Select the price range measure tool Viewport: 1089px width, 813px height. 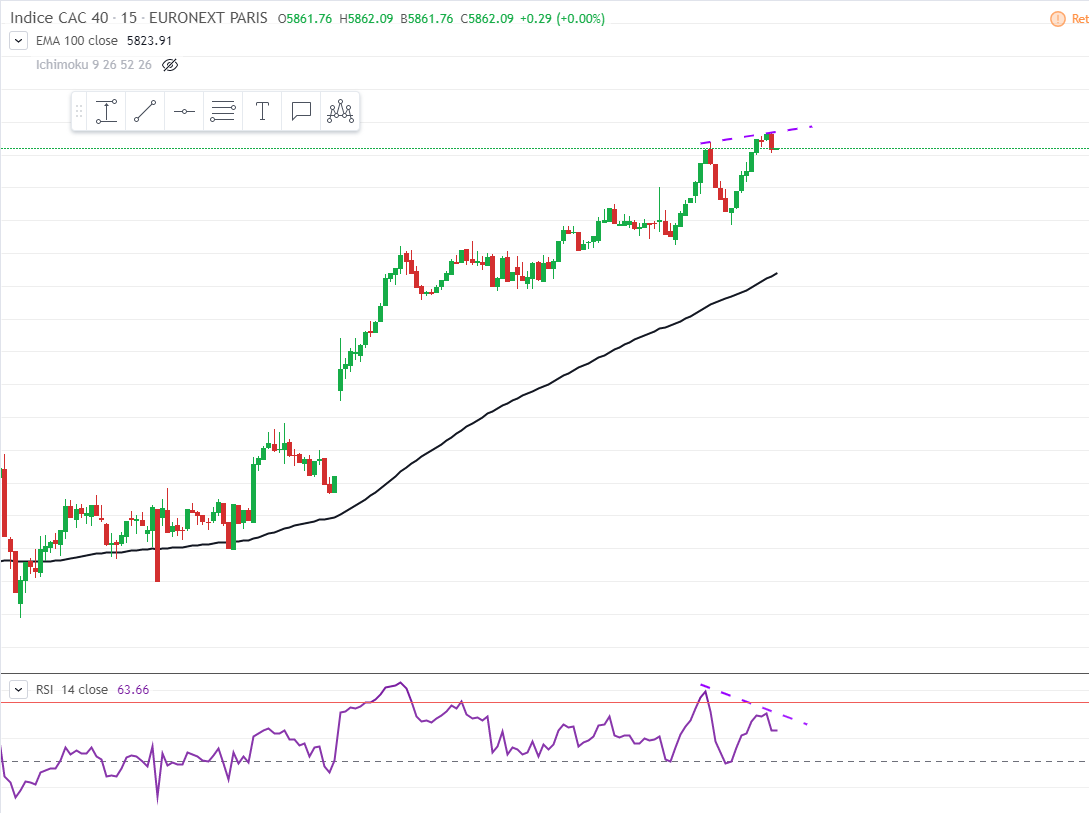pyautogui.click(x=106, y=111)
